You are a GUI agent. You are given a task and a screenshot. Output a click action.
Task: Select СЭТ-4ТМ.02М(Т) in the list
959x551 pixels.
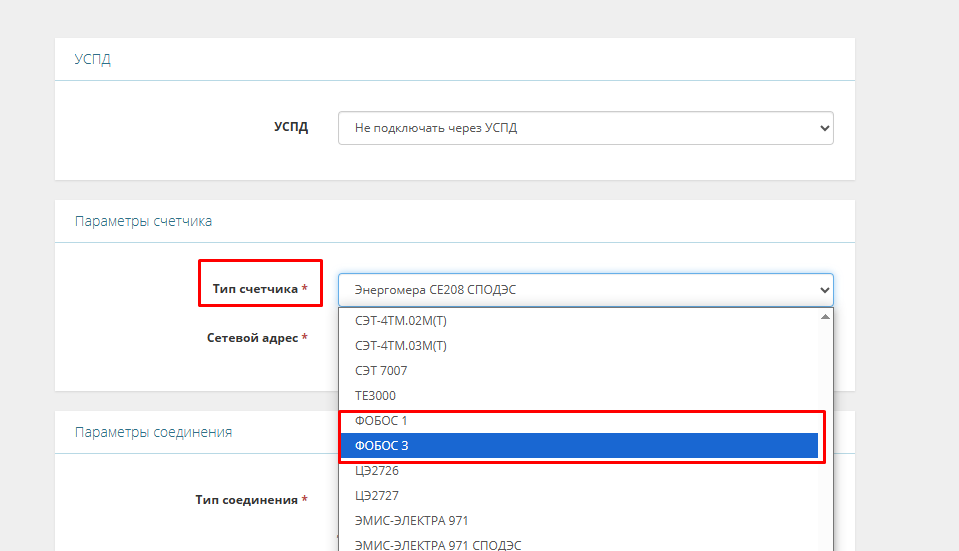tap(579, 320)
